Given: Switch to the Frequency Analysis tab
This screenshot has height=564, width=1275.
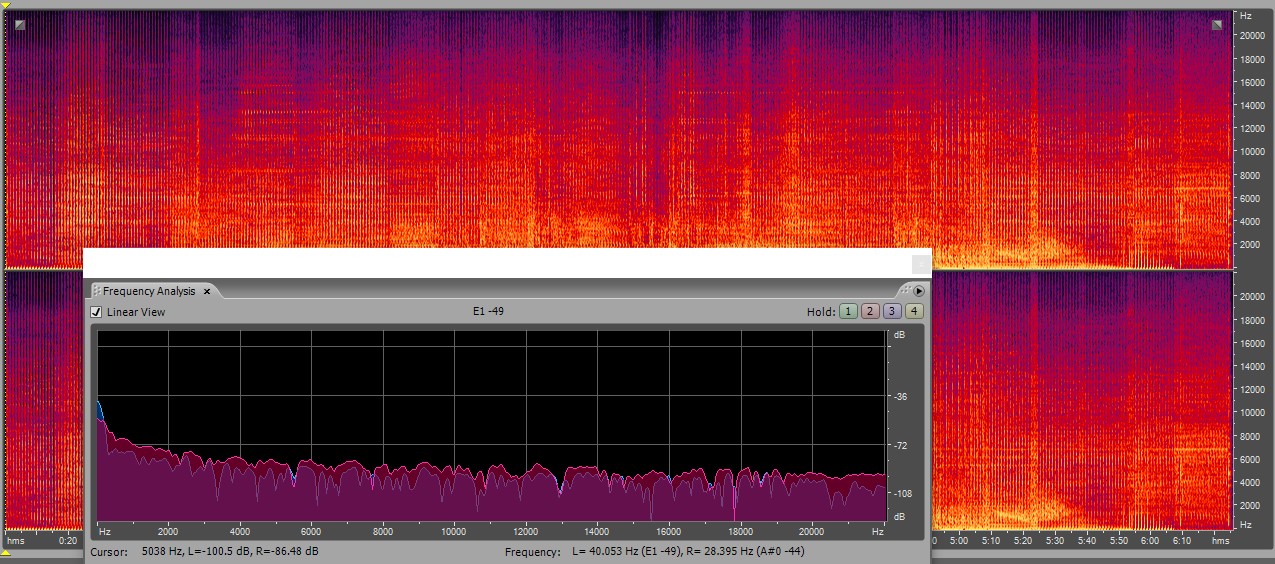Looking at the screenshot, I should [x=149, y=291].
